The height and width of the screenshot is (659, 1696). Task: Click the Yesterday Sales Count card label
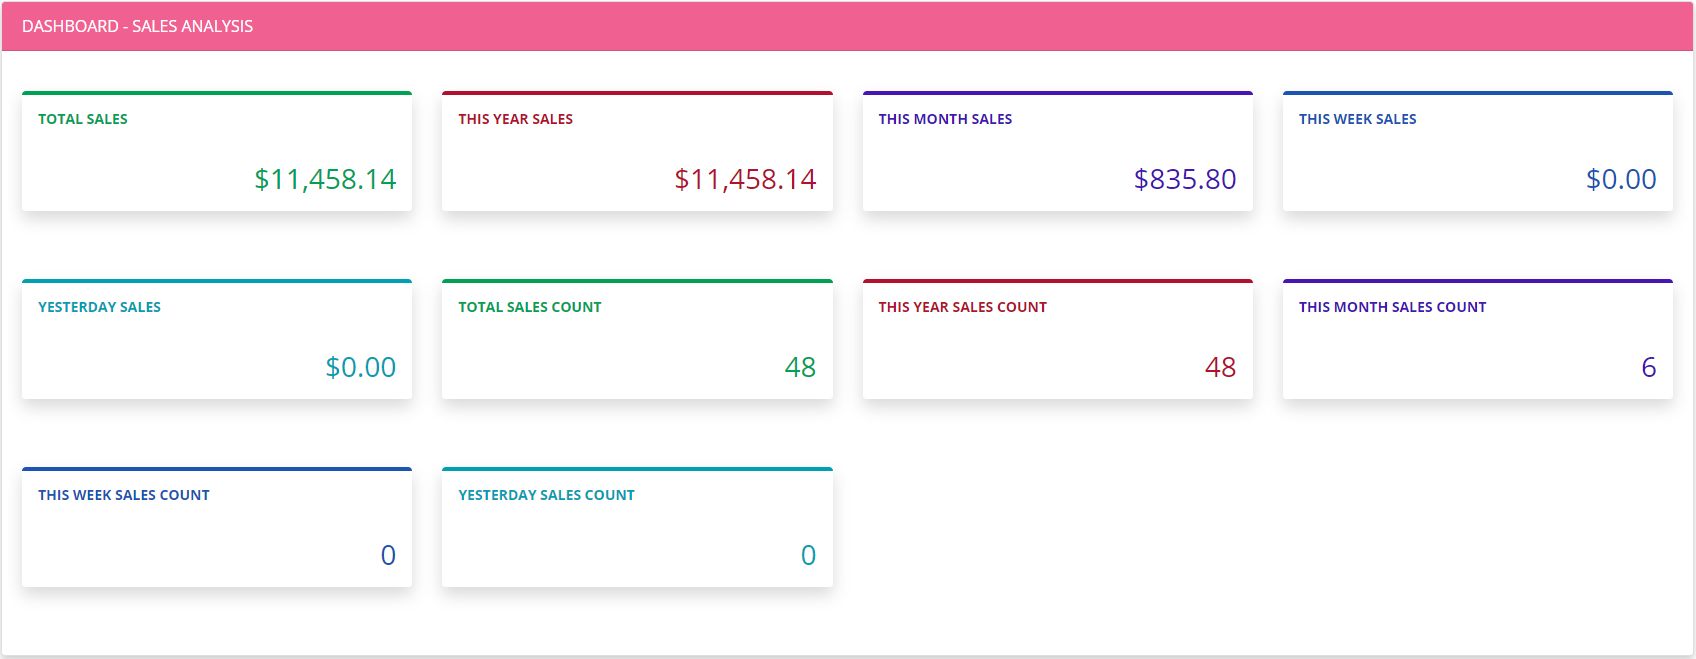tap(546, 495)
